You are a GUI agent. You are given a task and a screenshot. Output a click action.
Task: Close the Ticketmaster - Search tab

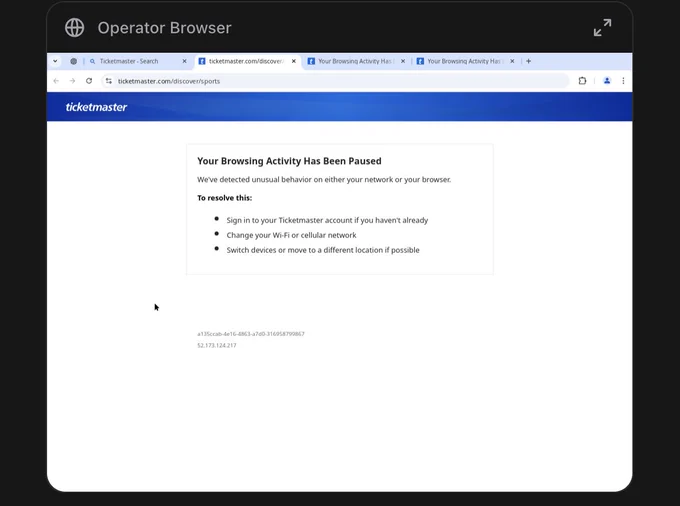tap(184, 61)
